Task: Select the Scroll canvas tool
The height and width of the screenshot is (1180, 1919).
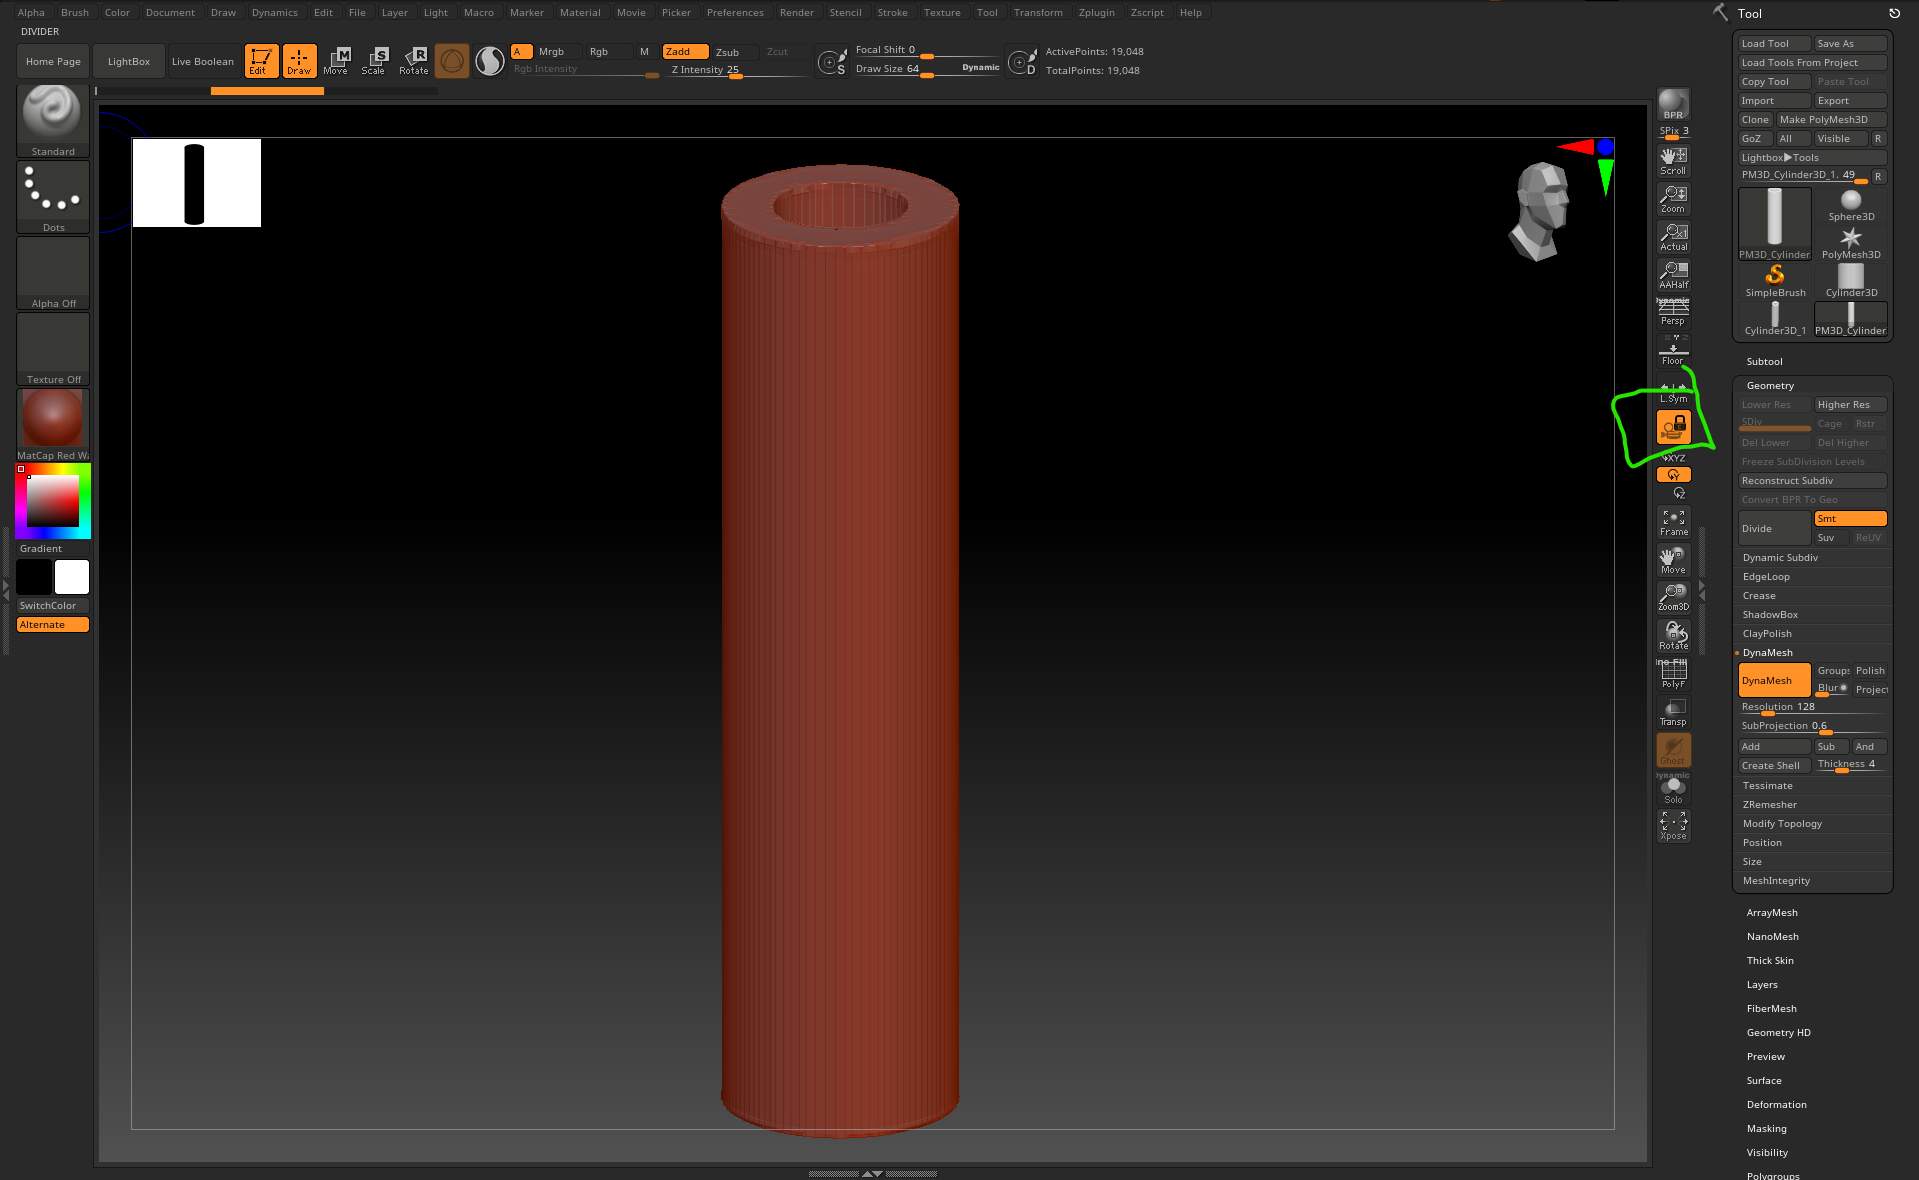Action: pyautogui.click(x=1673, y=161)
